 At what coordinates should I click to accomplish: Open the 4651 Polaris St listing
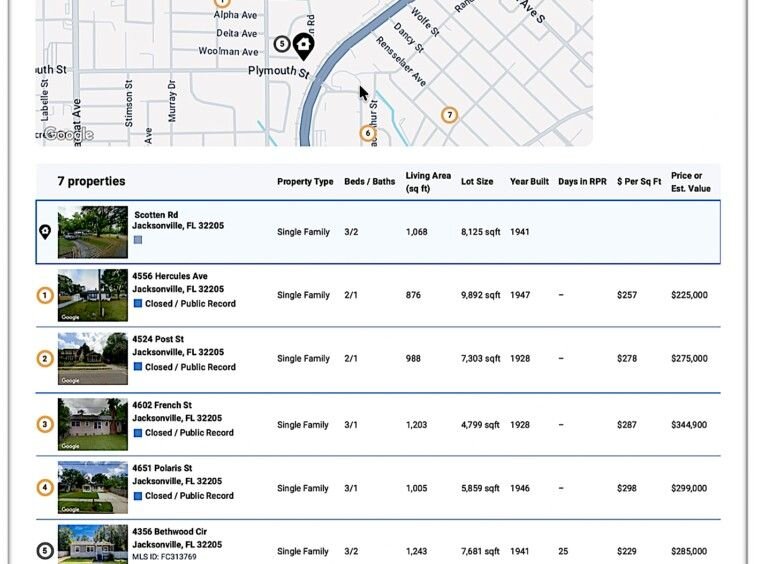[x=162, y=468]
